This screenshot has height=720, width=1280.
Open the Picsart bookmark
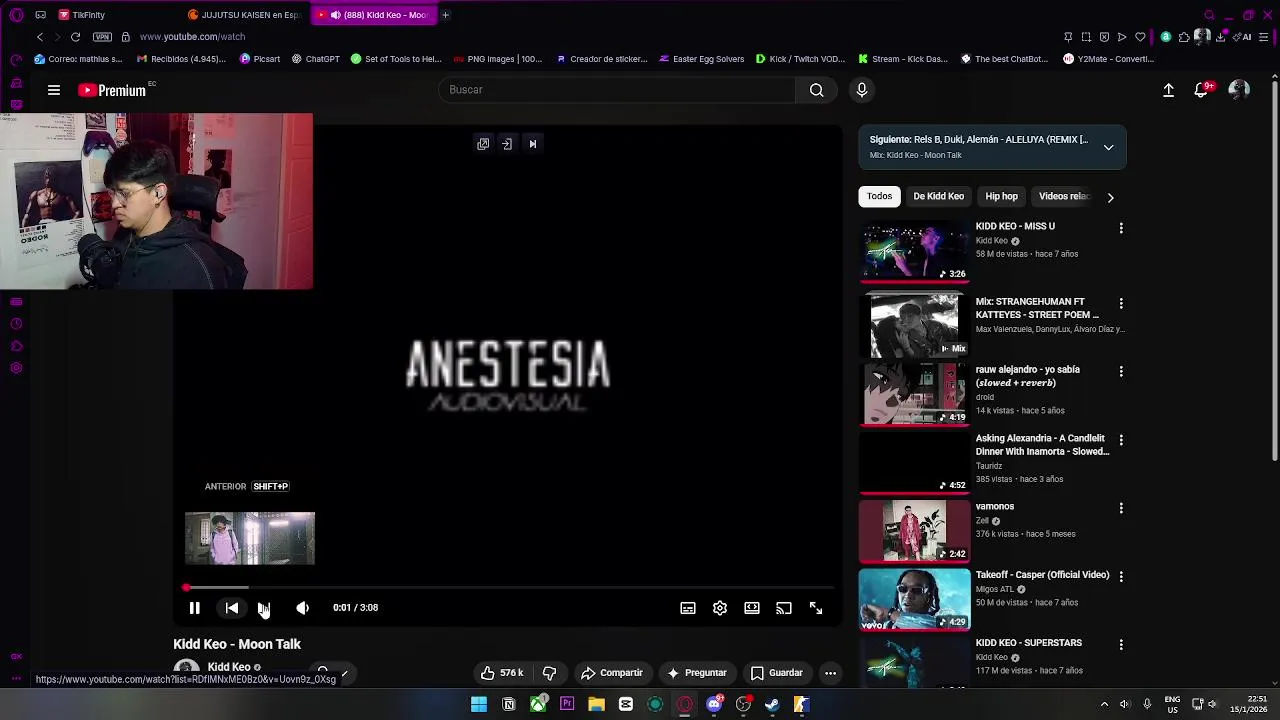pyautogui.click(x=260, y=59)
